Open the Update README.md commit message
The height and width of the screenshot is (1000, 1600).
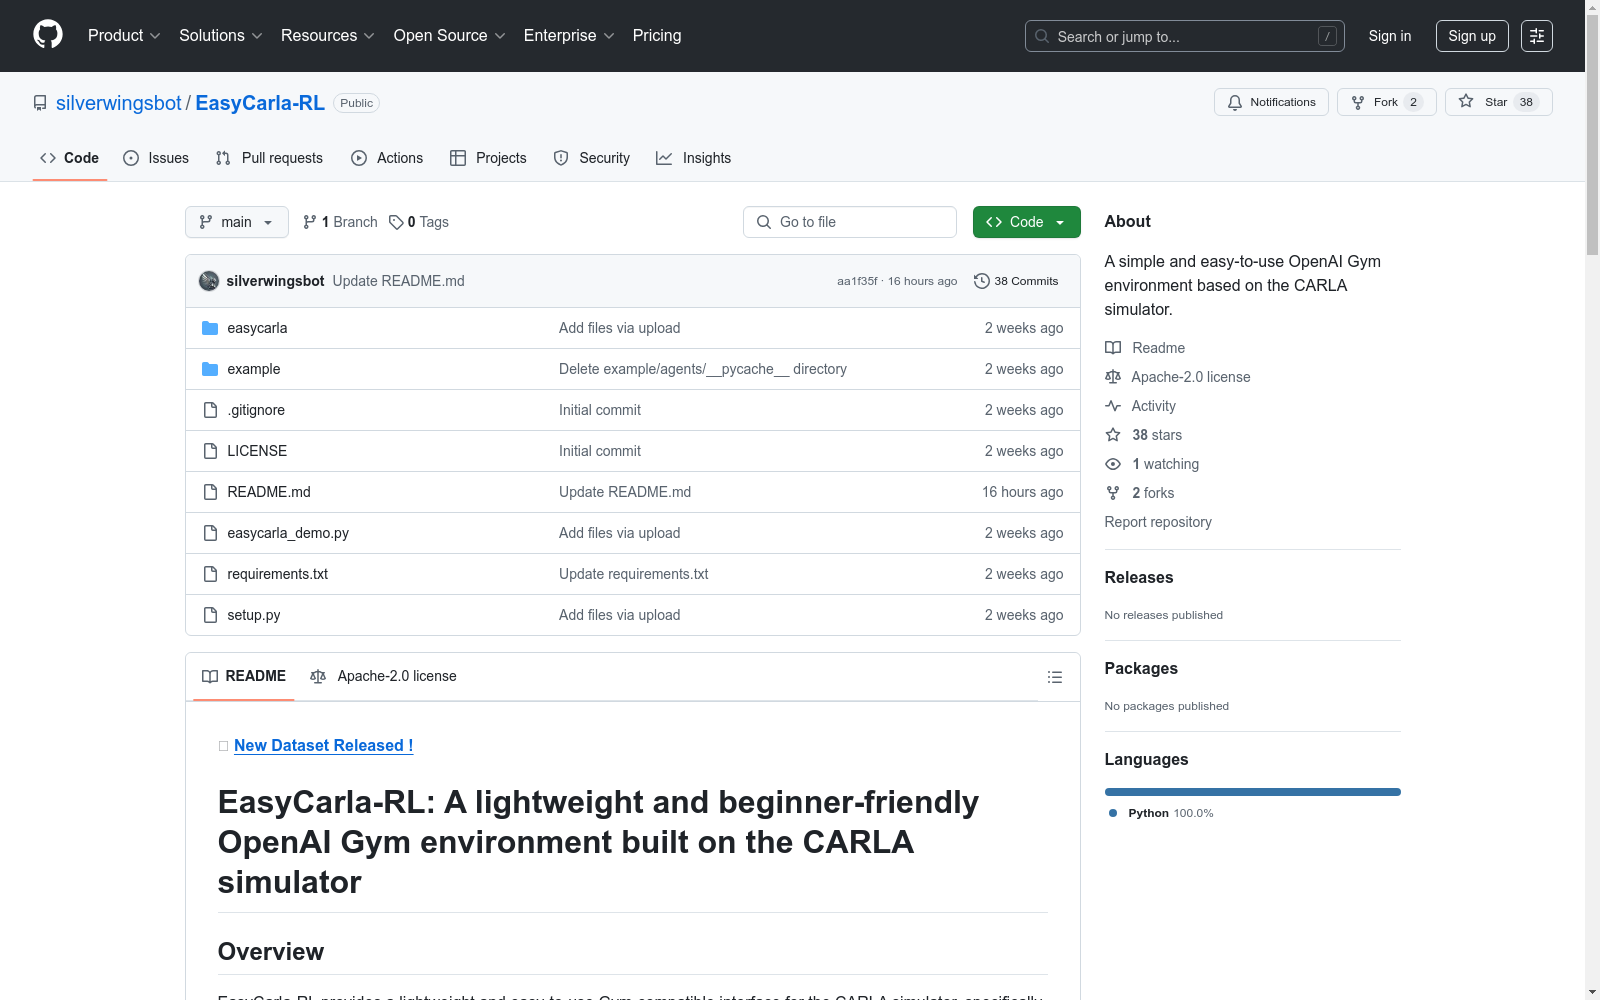pyautogui.click(x=398, y=281)
